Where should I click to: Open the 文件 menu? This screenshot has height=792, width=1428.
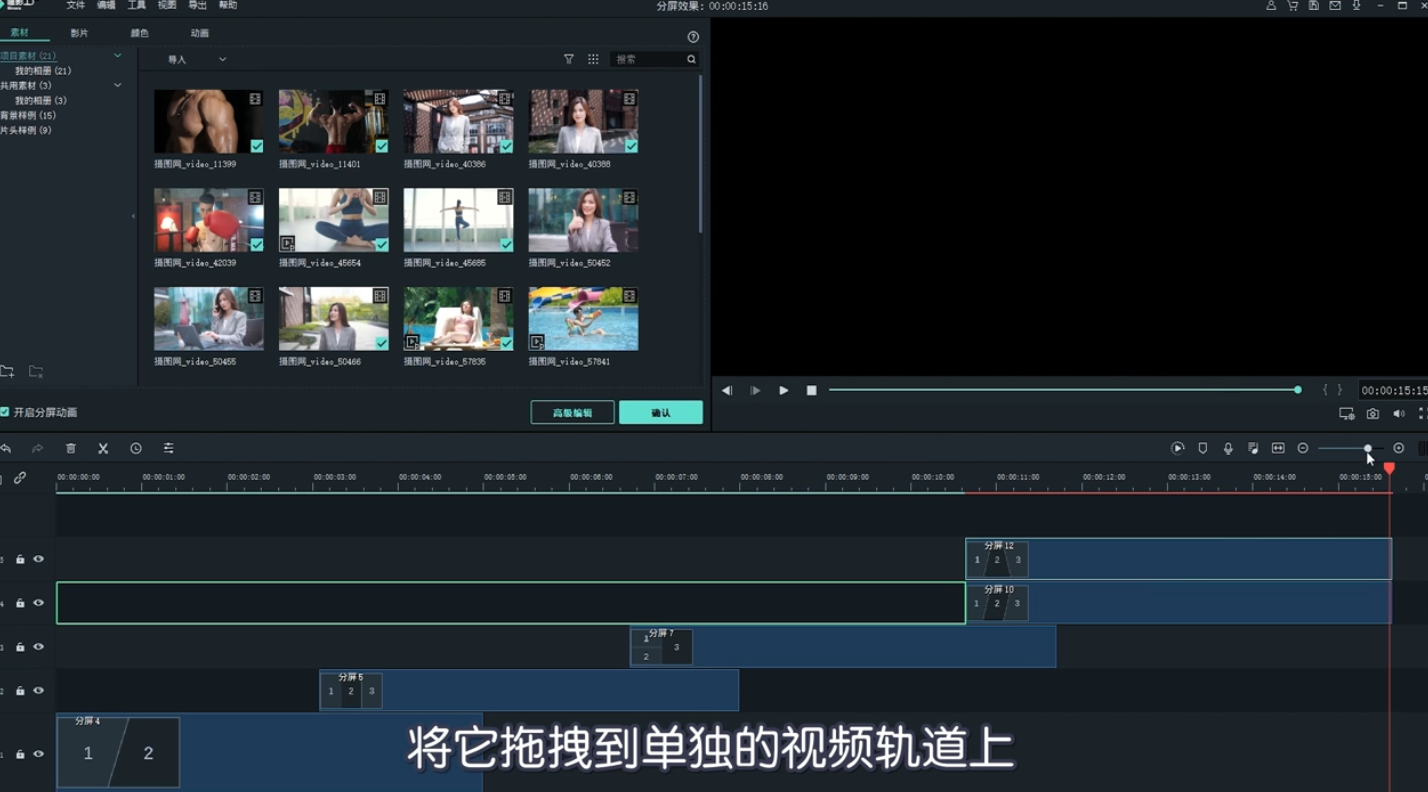pos(76,5)
